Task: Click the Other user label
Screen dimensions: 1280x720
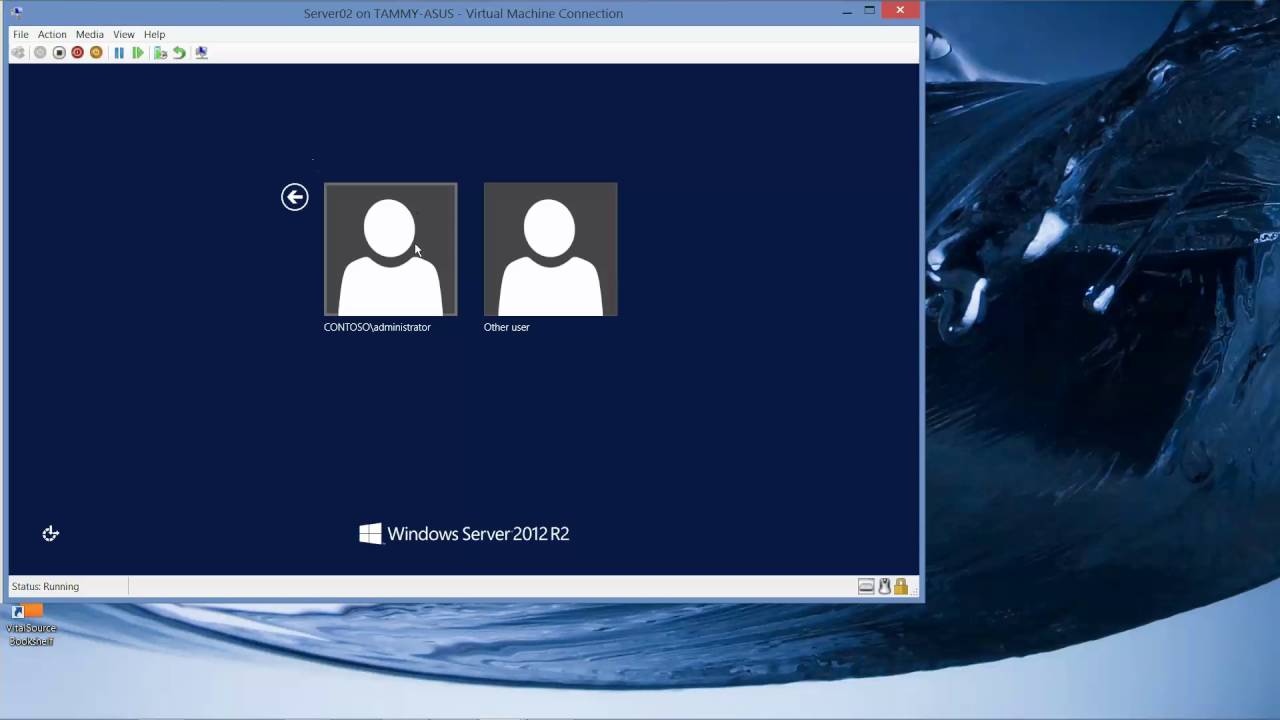Action: point(507,327)
